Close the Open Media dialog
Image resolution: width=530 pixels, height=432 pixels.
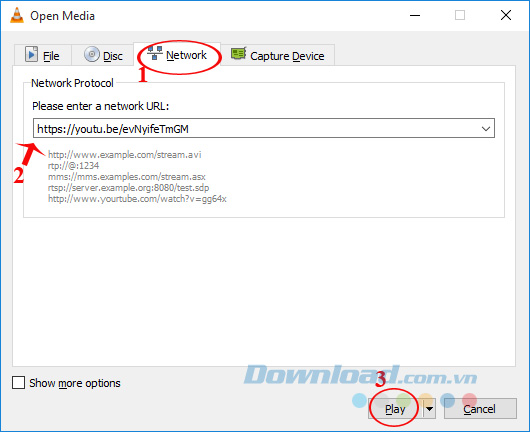pyautogui.click(x=506, y=15)
